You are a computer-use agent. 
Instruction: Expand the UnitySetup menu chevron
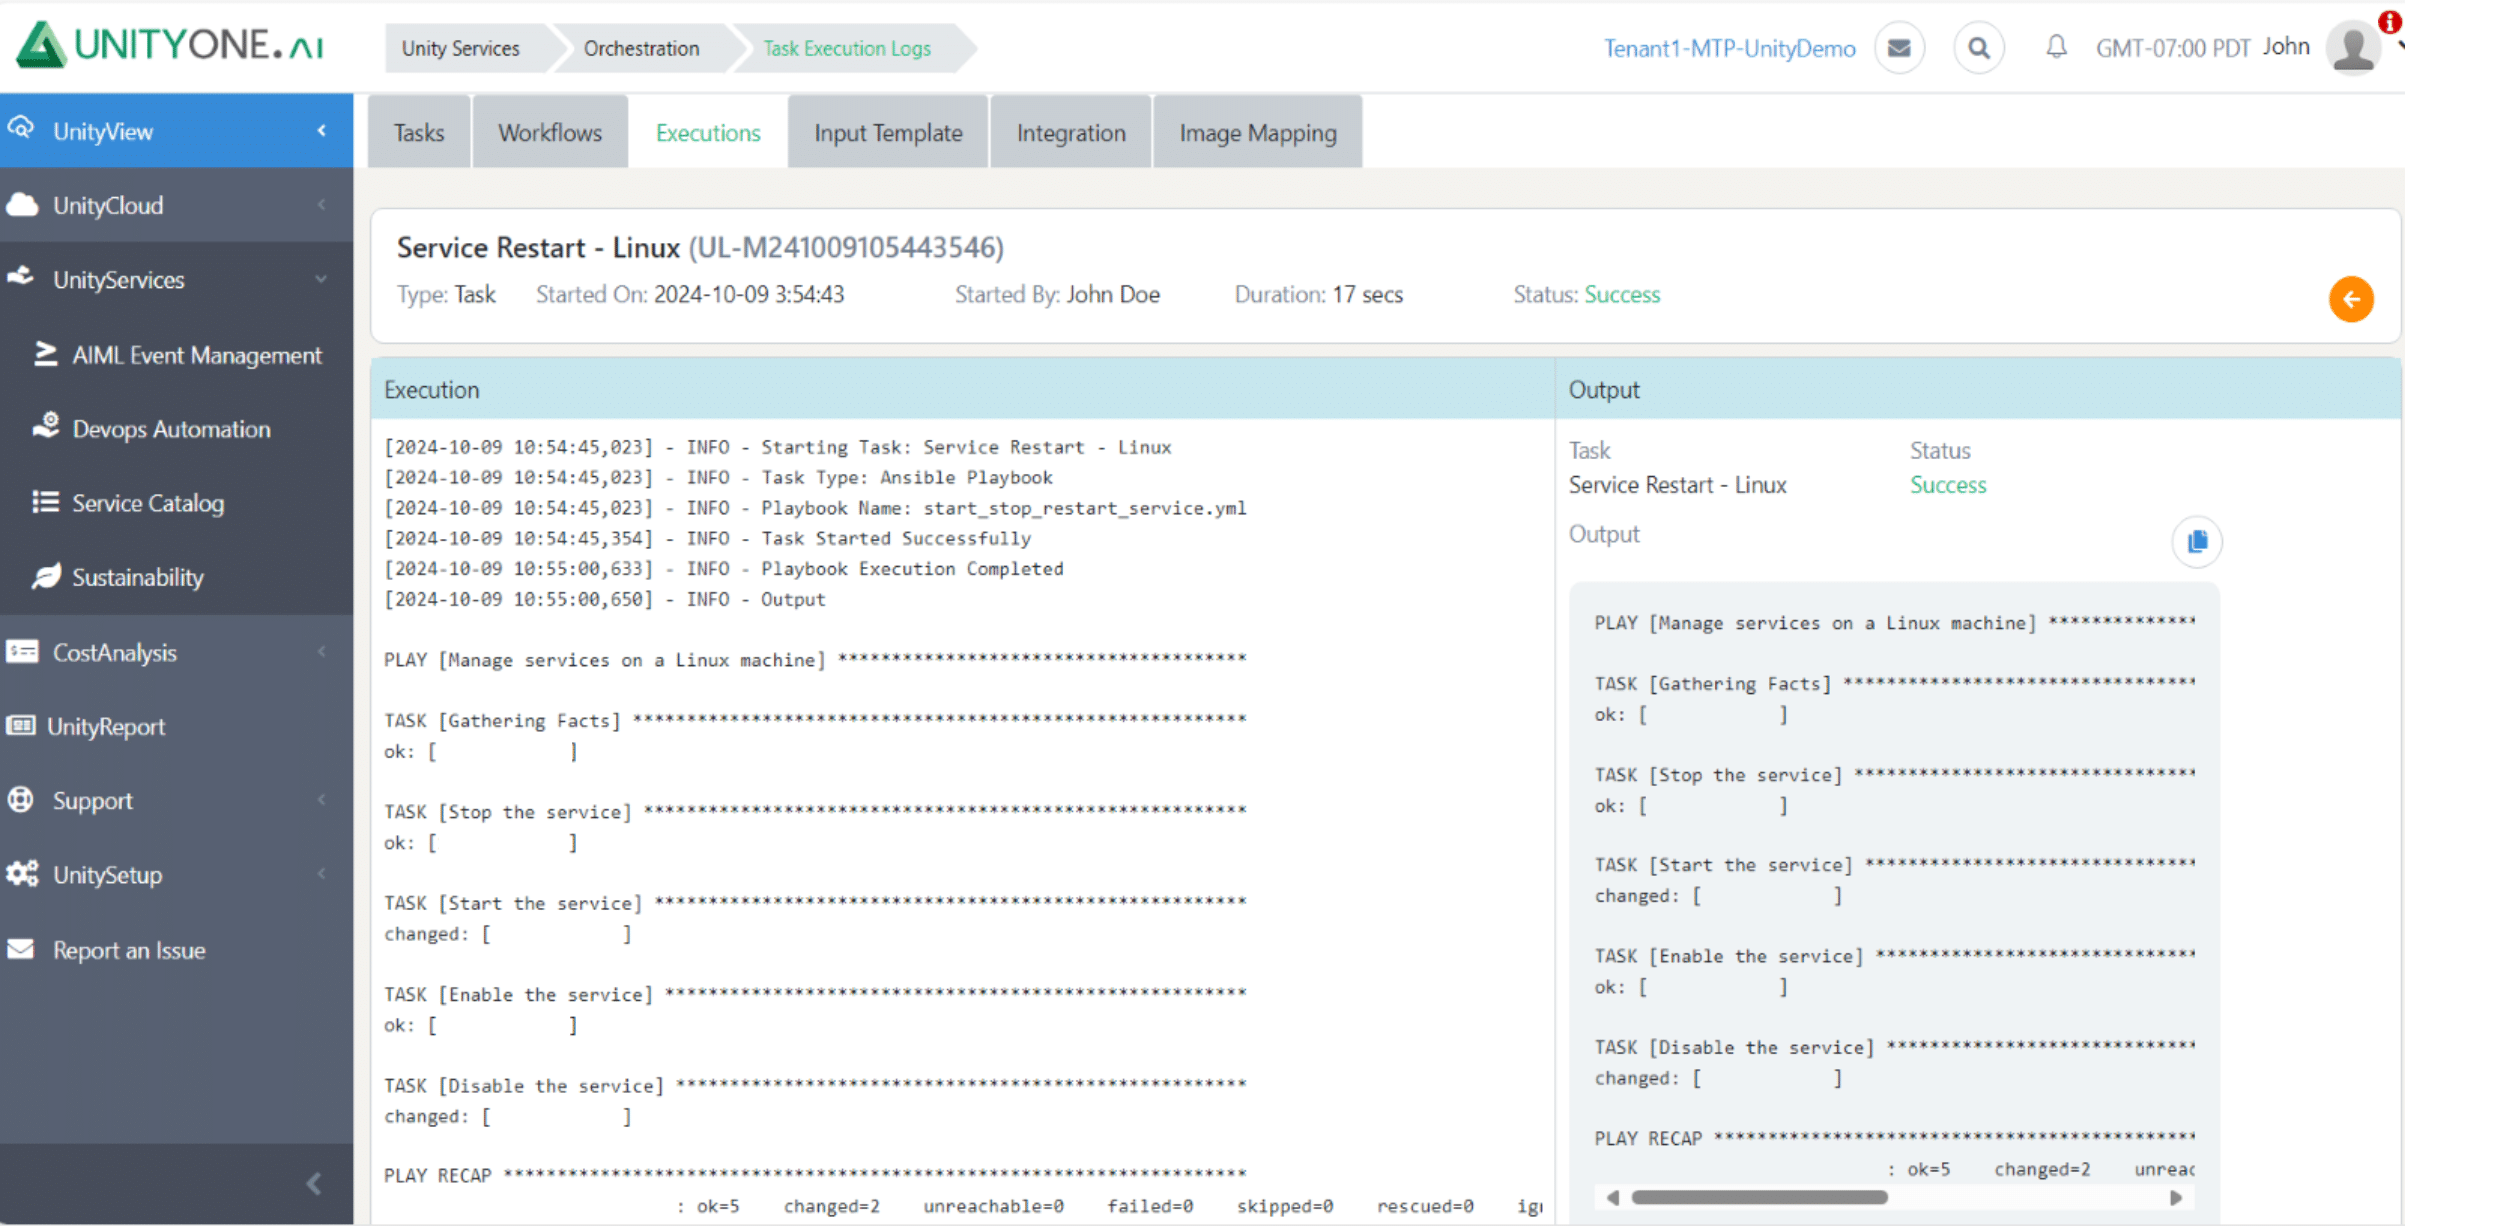(x=321, y=873)
